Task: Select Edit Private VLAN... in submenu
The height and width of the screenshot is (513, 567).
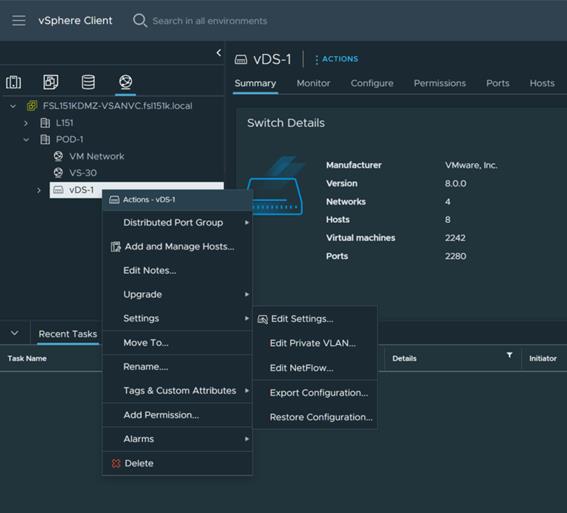Action: click(x=315, y=343)
